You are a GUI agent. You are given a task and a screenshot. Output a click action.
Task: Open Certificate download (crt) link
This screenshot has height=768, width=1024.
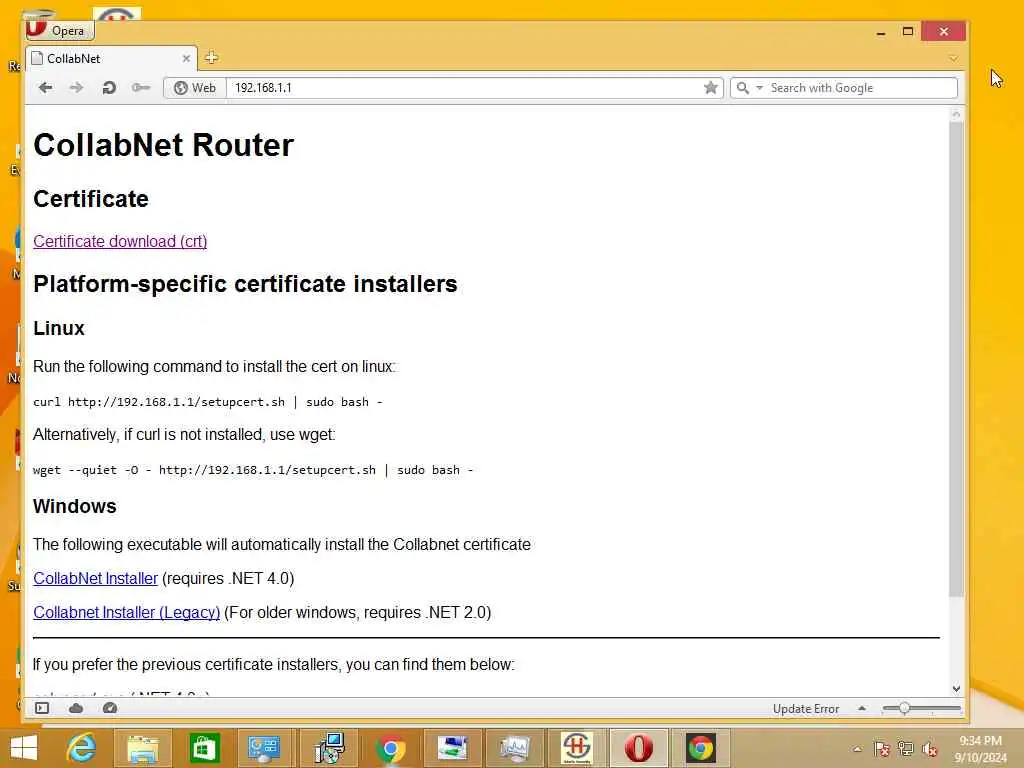120,242
